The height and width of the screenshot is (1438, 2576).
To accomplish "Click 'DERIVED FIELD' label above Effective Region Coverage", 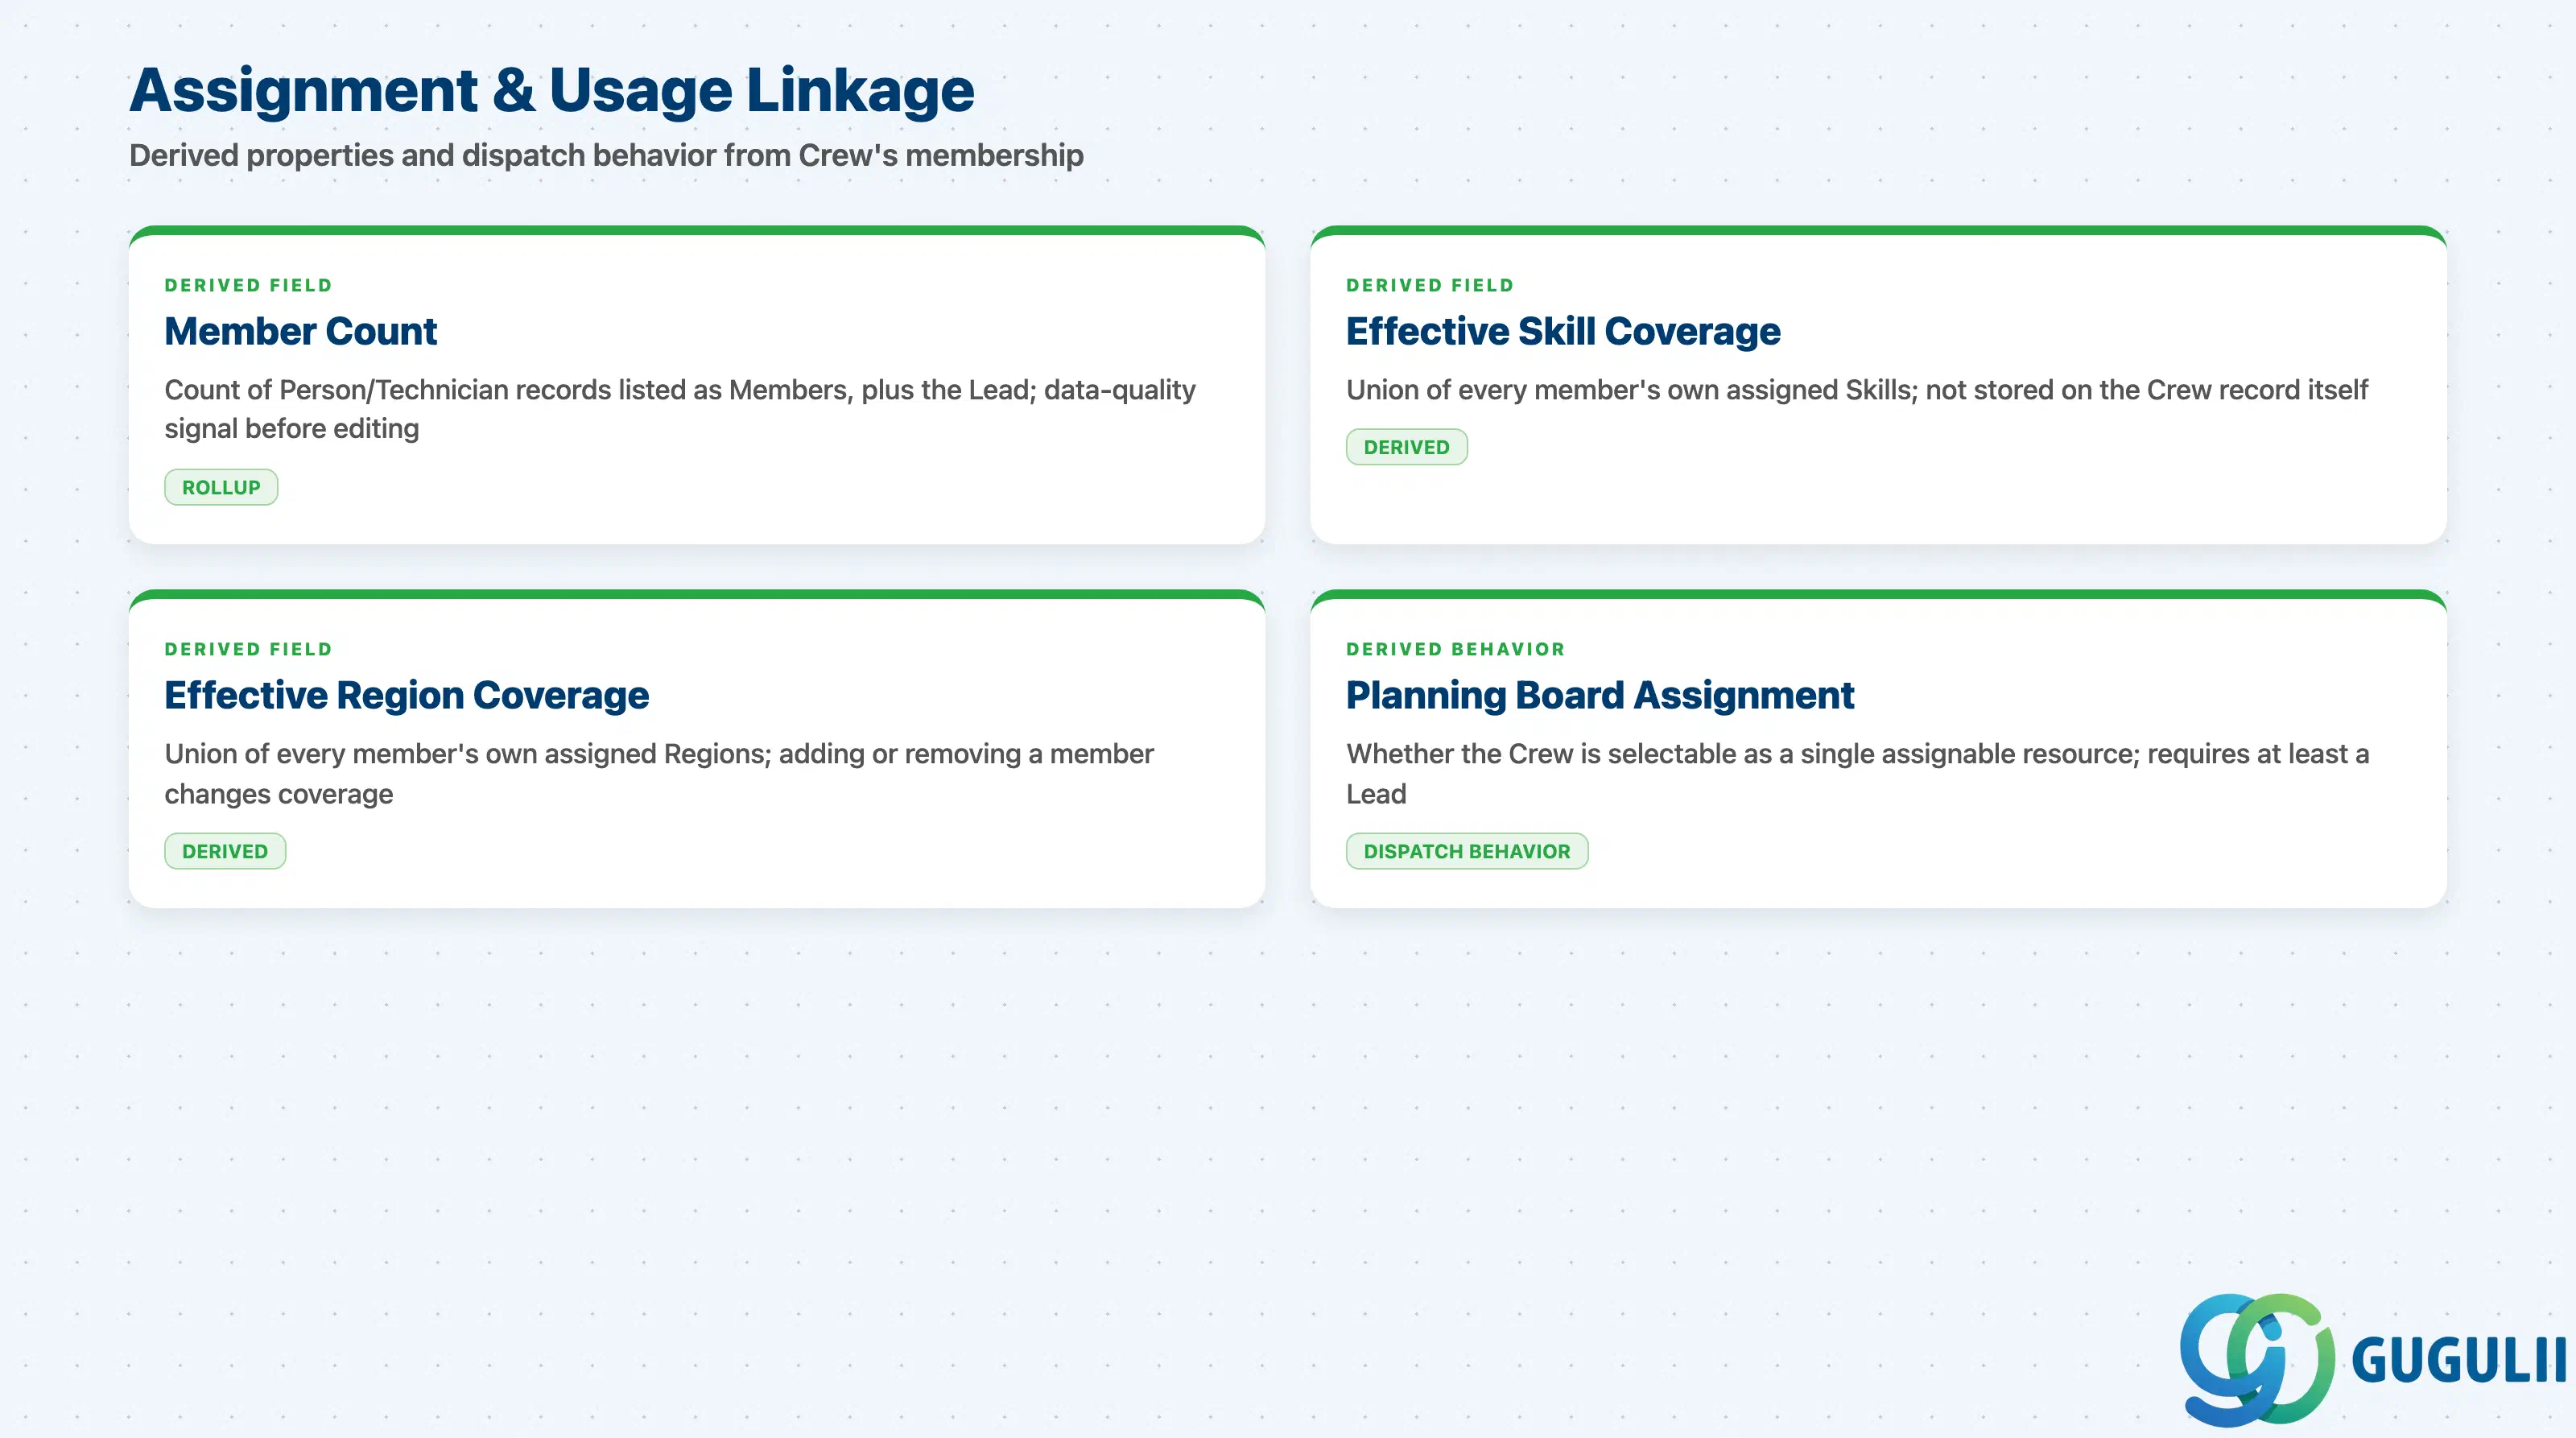I will (x=248, y=649).
